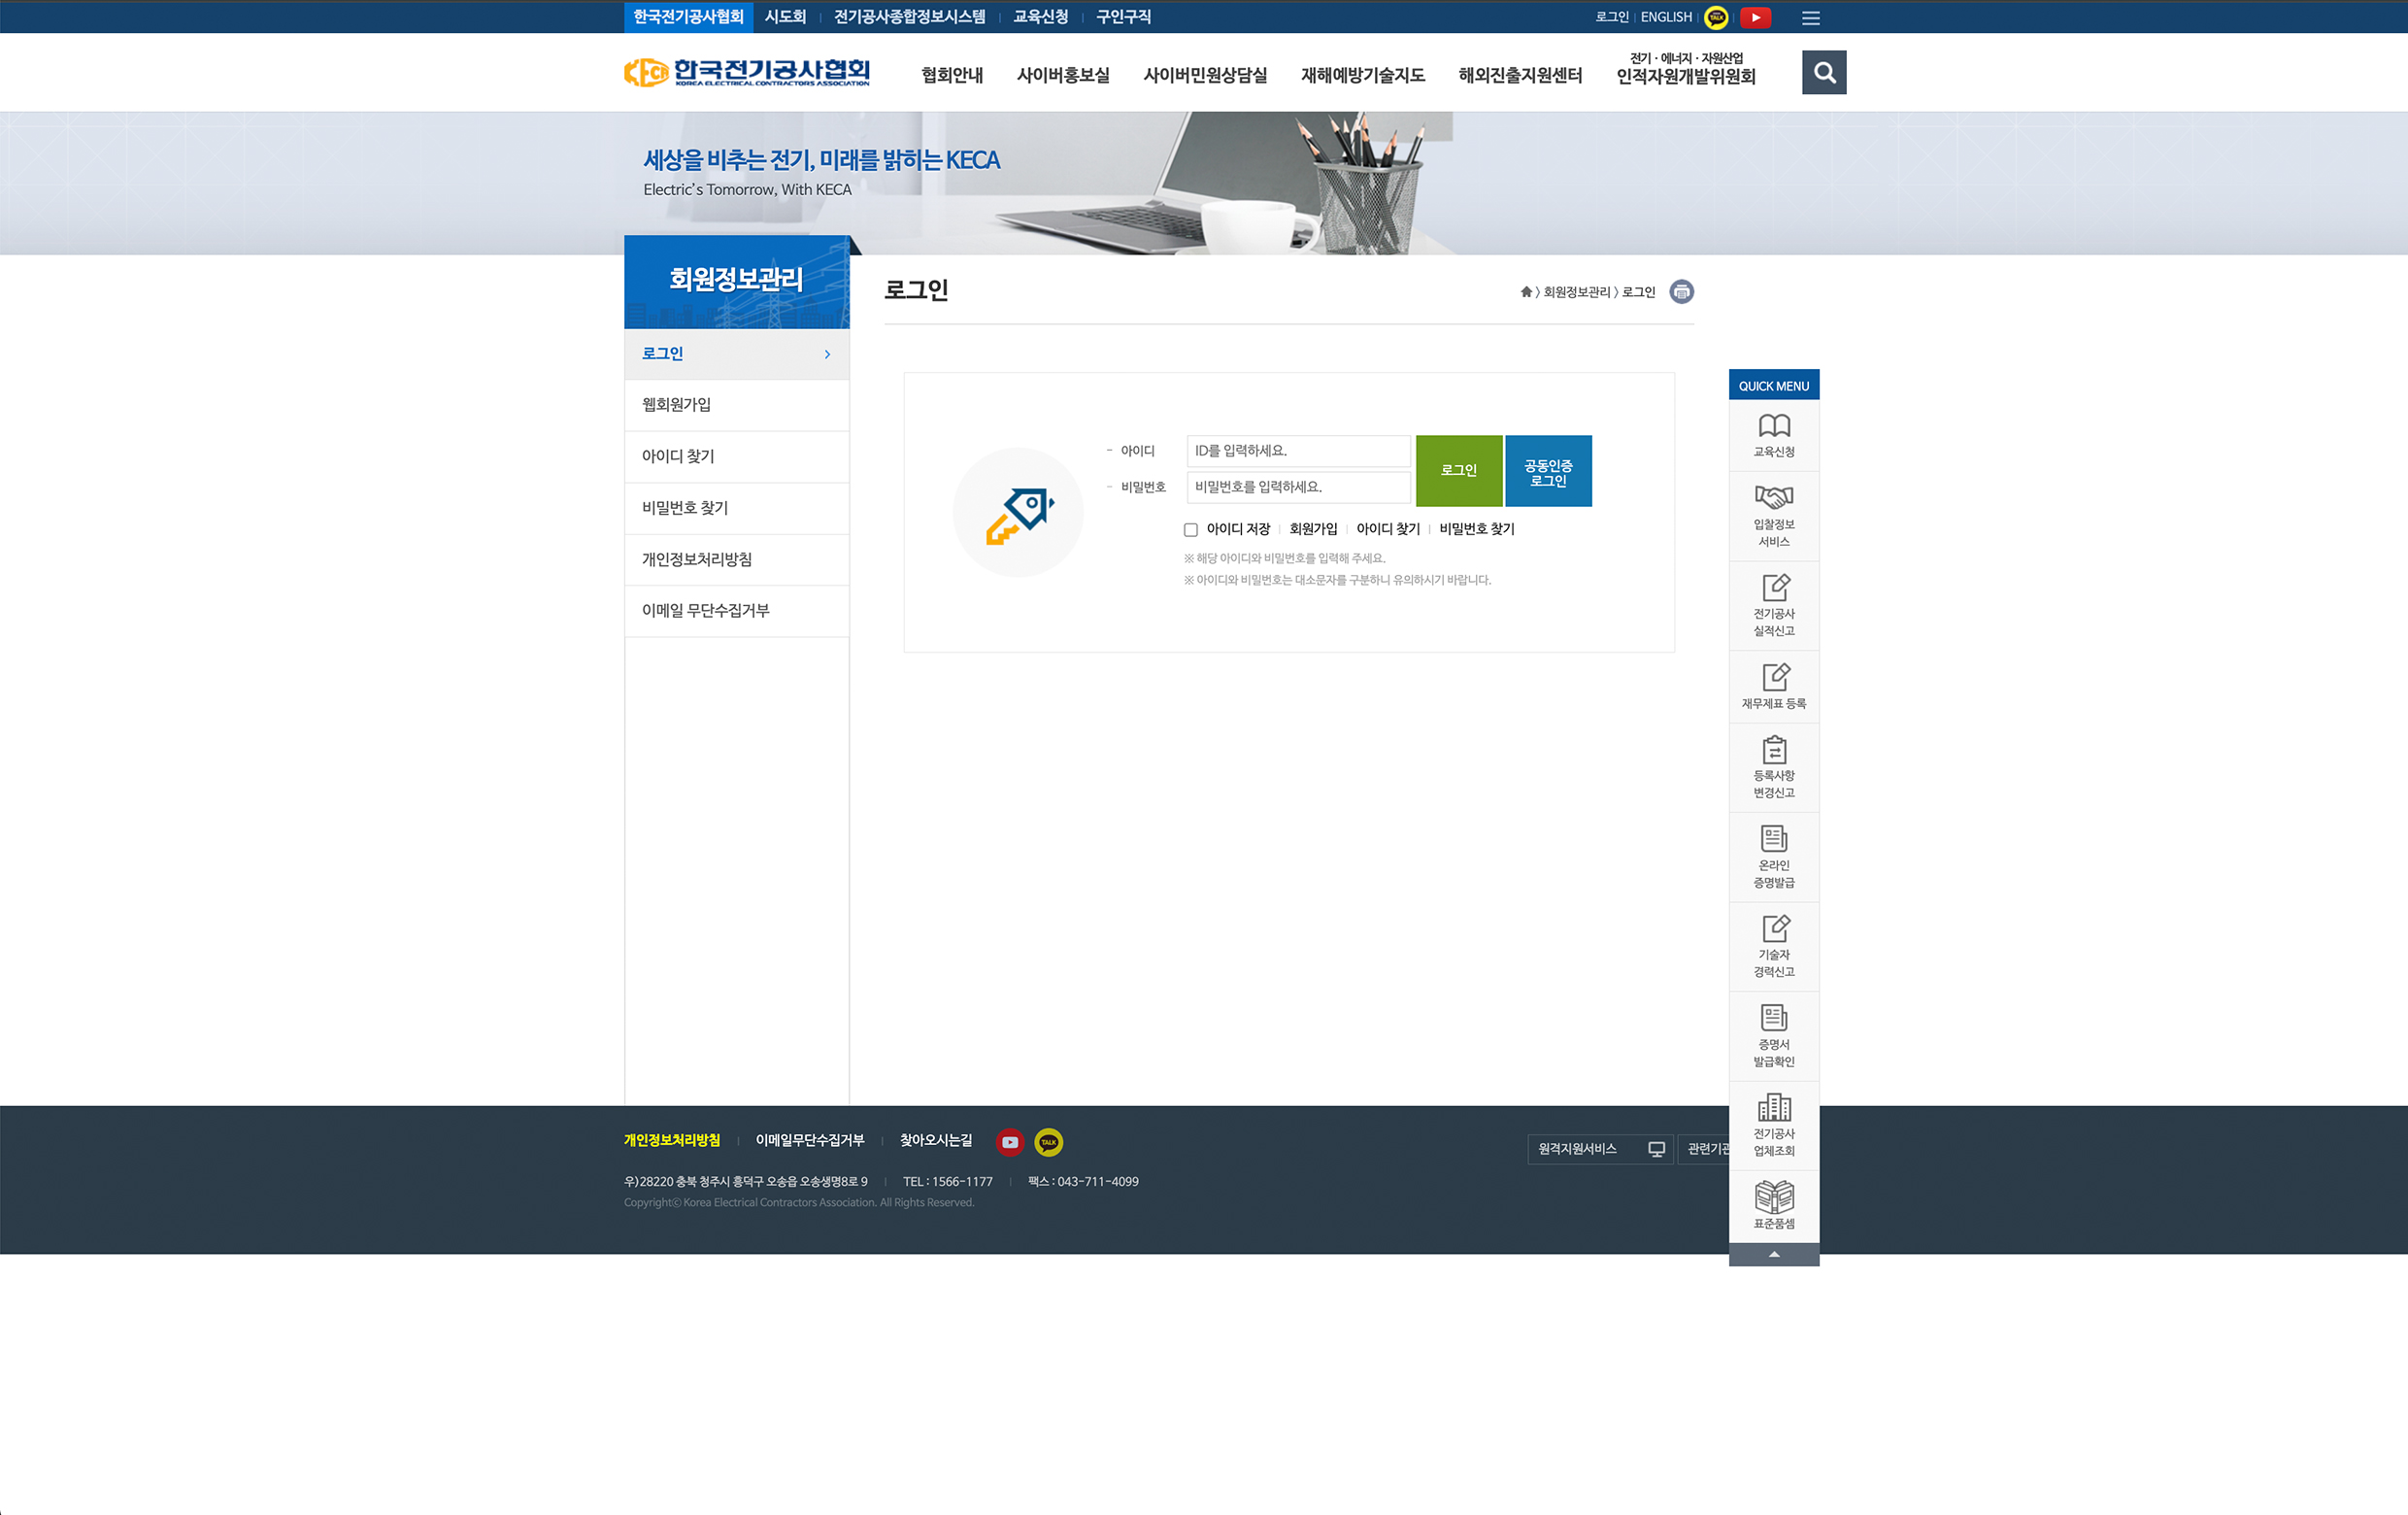Select 웹회원가입 in the side menu
This screenshot has height=1515, width=2408.
(737, 405)
